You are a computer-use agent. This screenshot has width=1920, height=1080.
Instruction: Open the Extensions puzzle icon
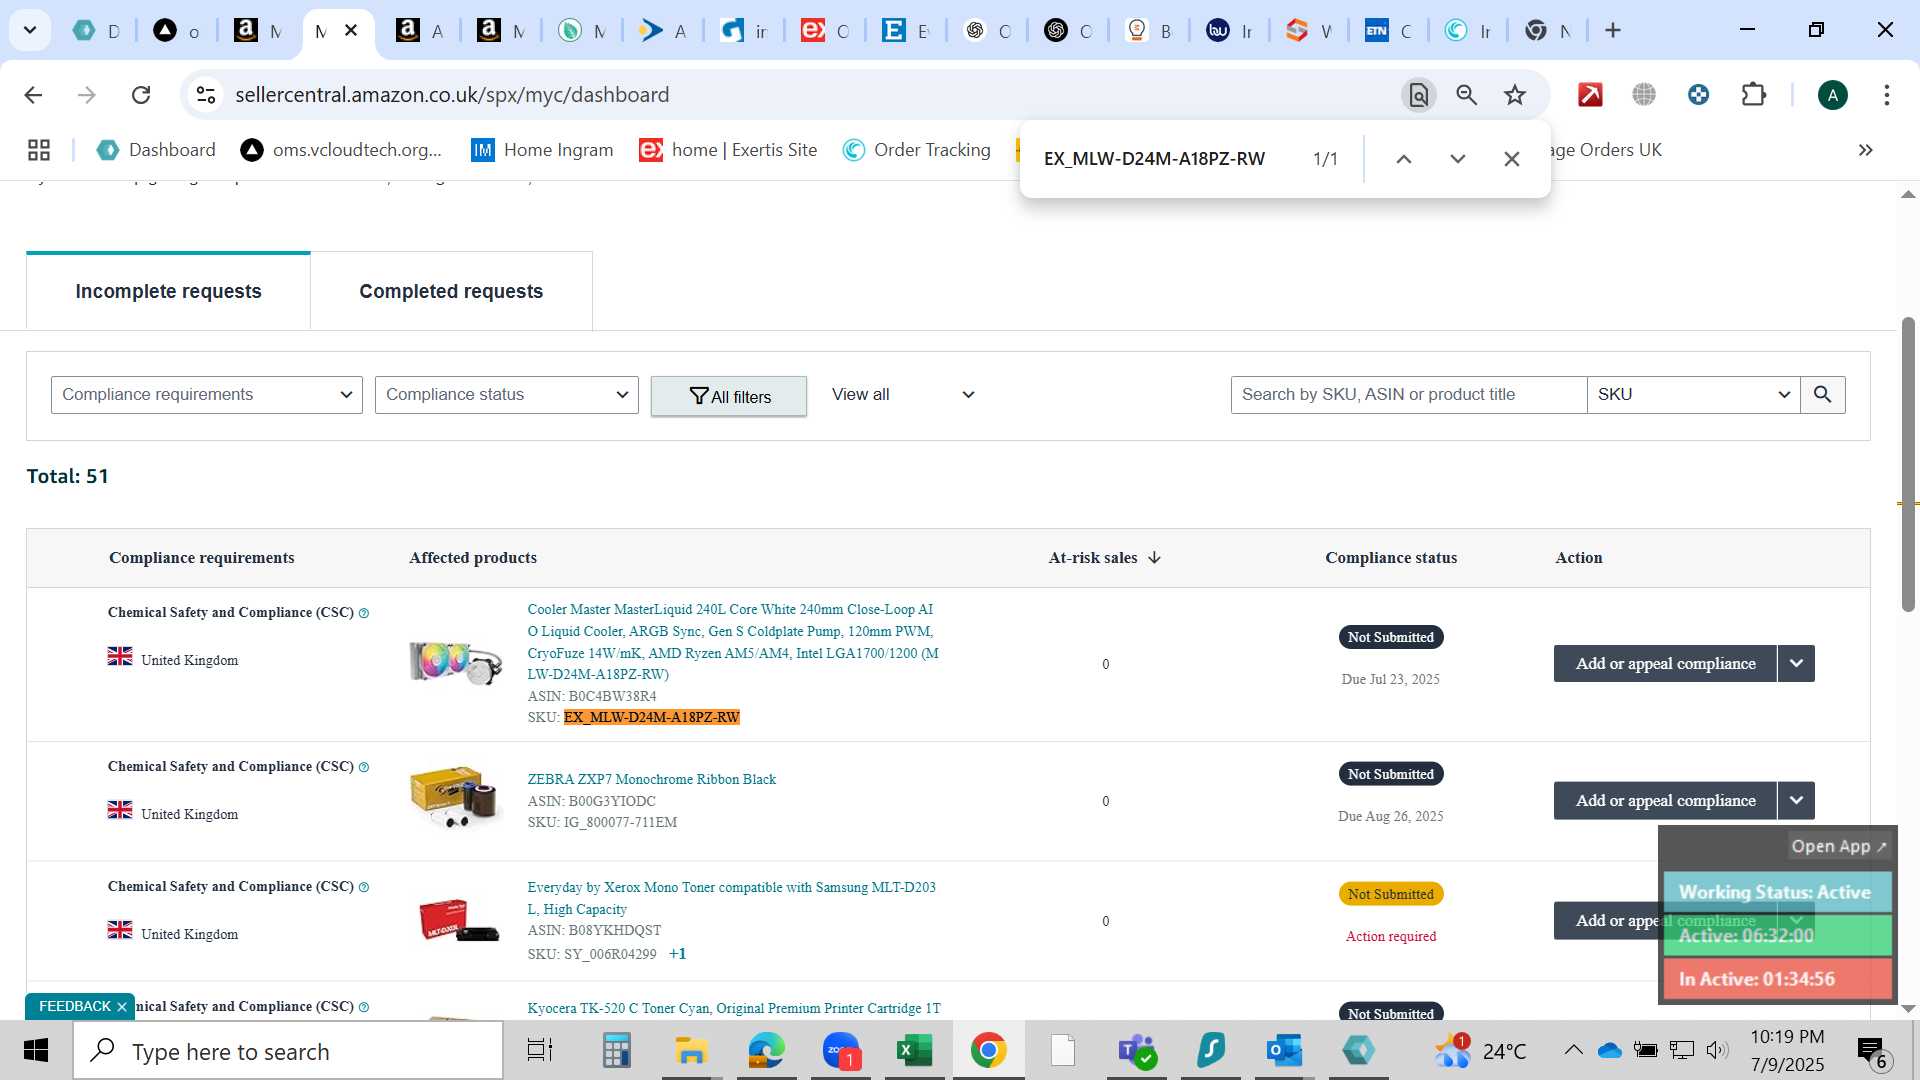click(x=1754, y=95)
